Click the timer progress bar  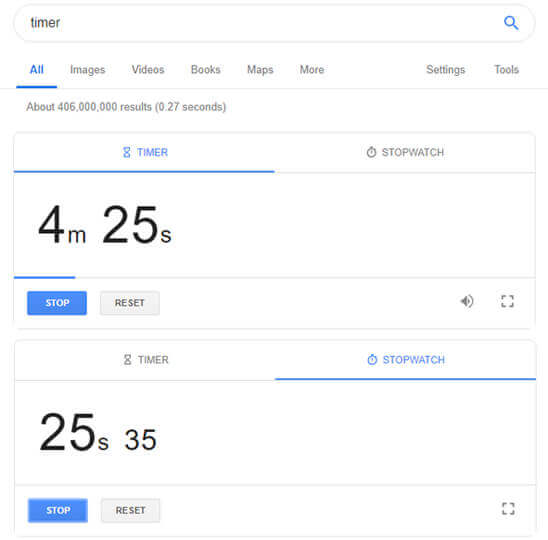click(274, 278)
